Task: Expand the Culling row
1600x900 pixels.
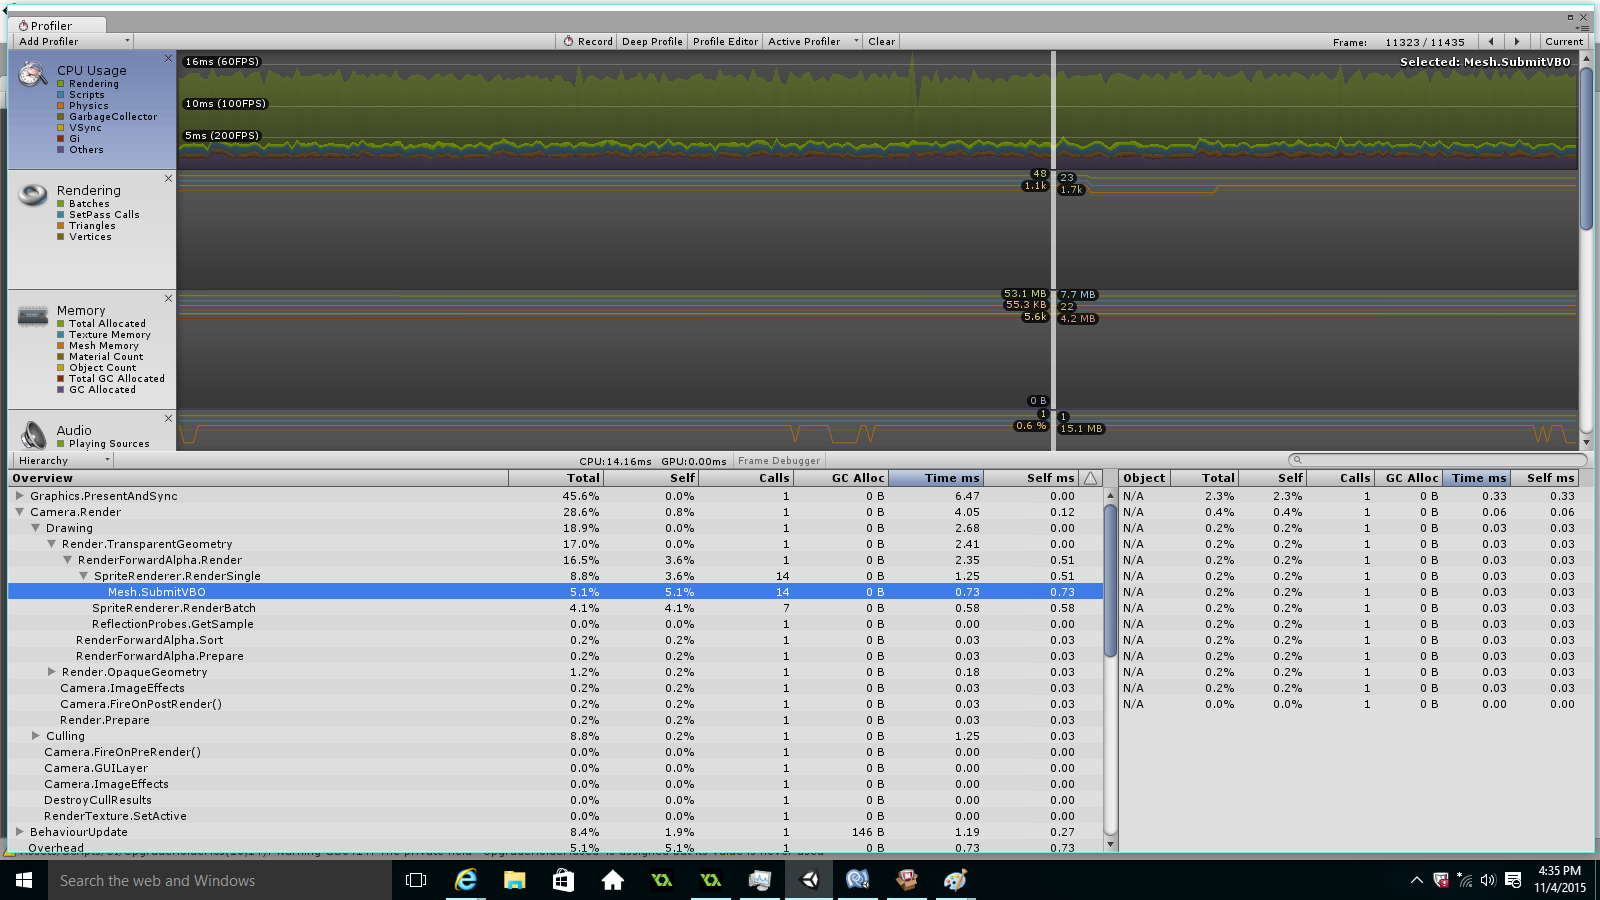Action: click(35, 736)
